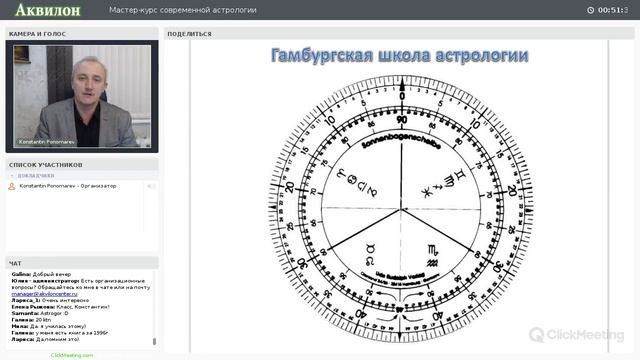Click the astrology dial image on the slide

401,209
